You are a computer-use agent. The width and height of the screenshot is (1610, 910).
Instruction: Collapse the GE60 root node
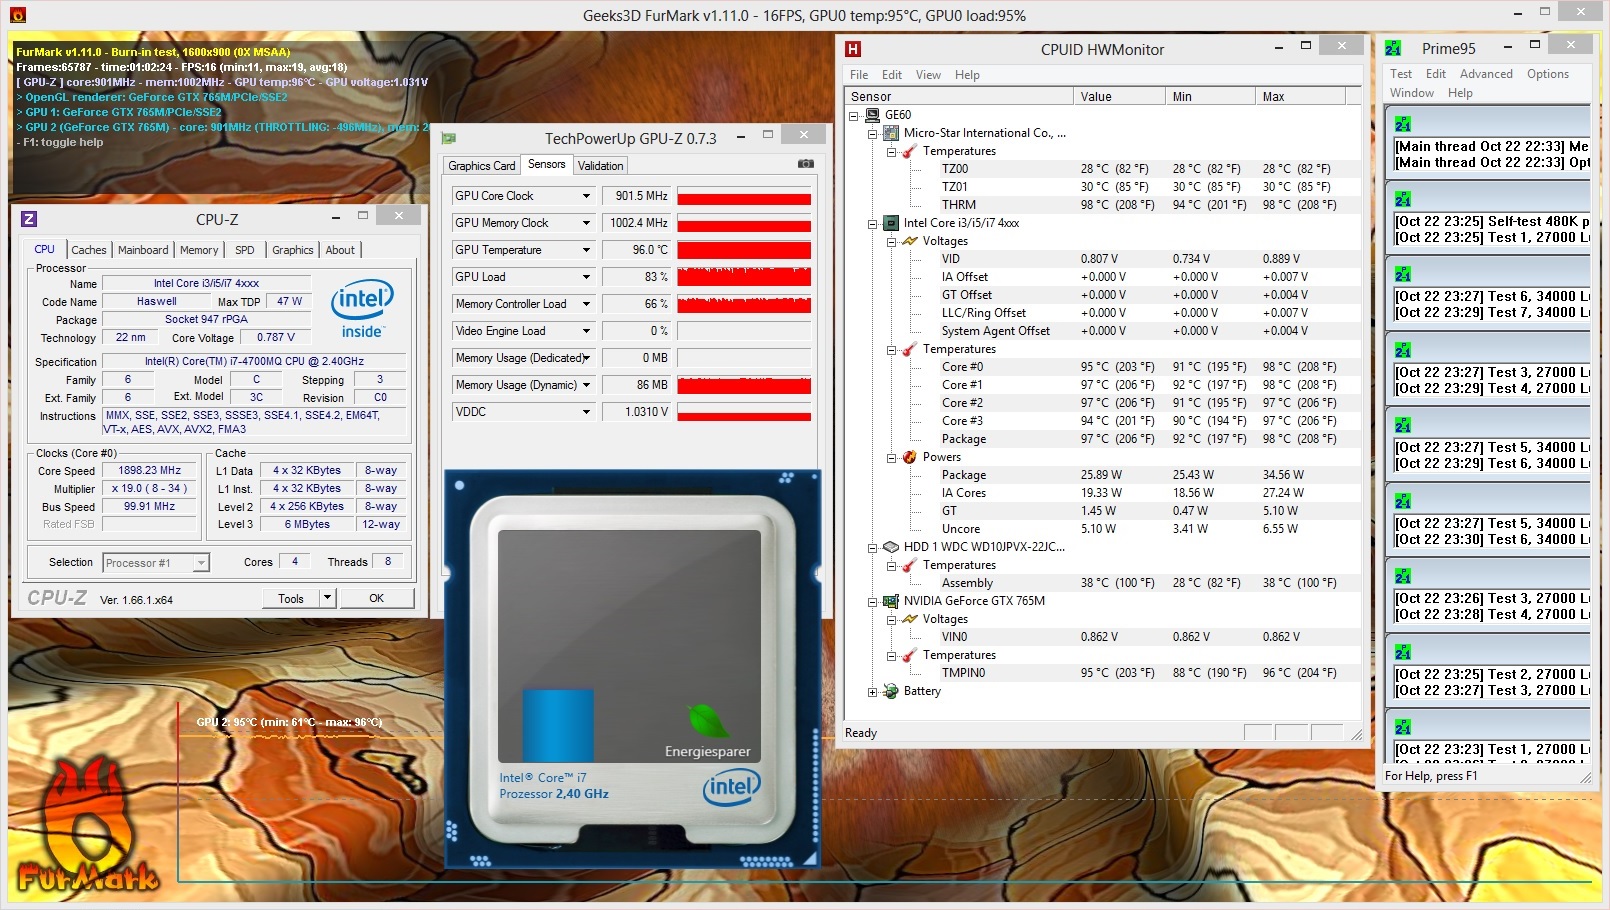pyautogui.click(x=854, y=115)
